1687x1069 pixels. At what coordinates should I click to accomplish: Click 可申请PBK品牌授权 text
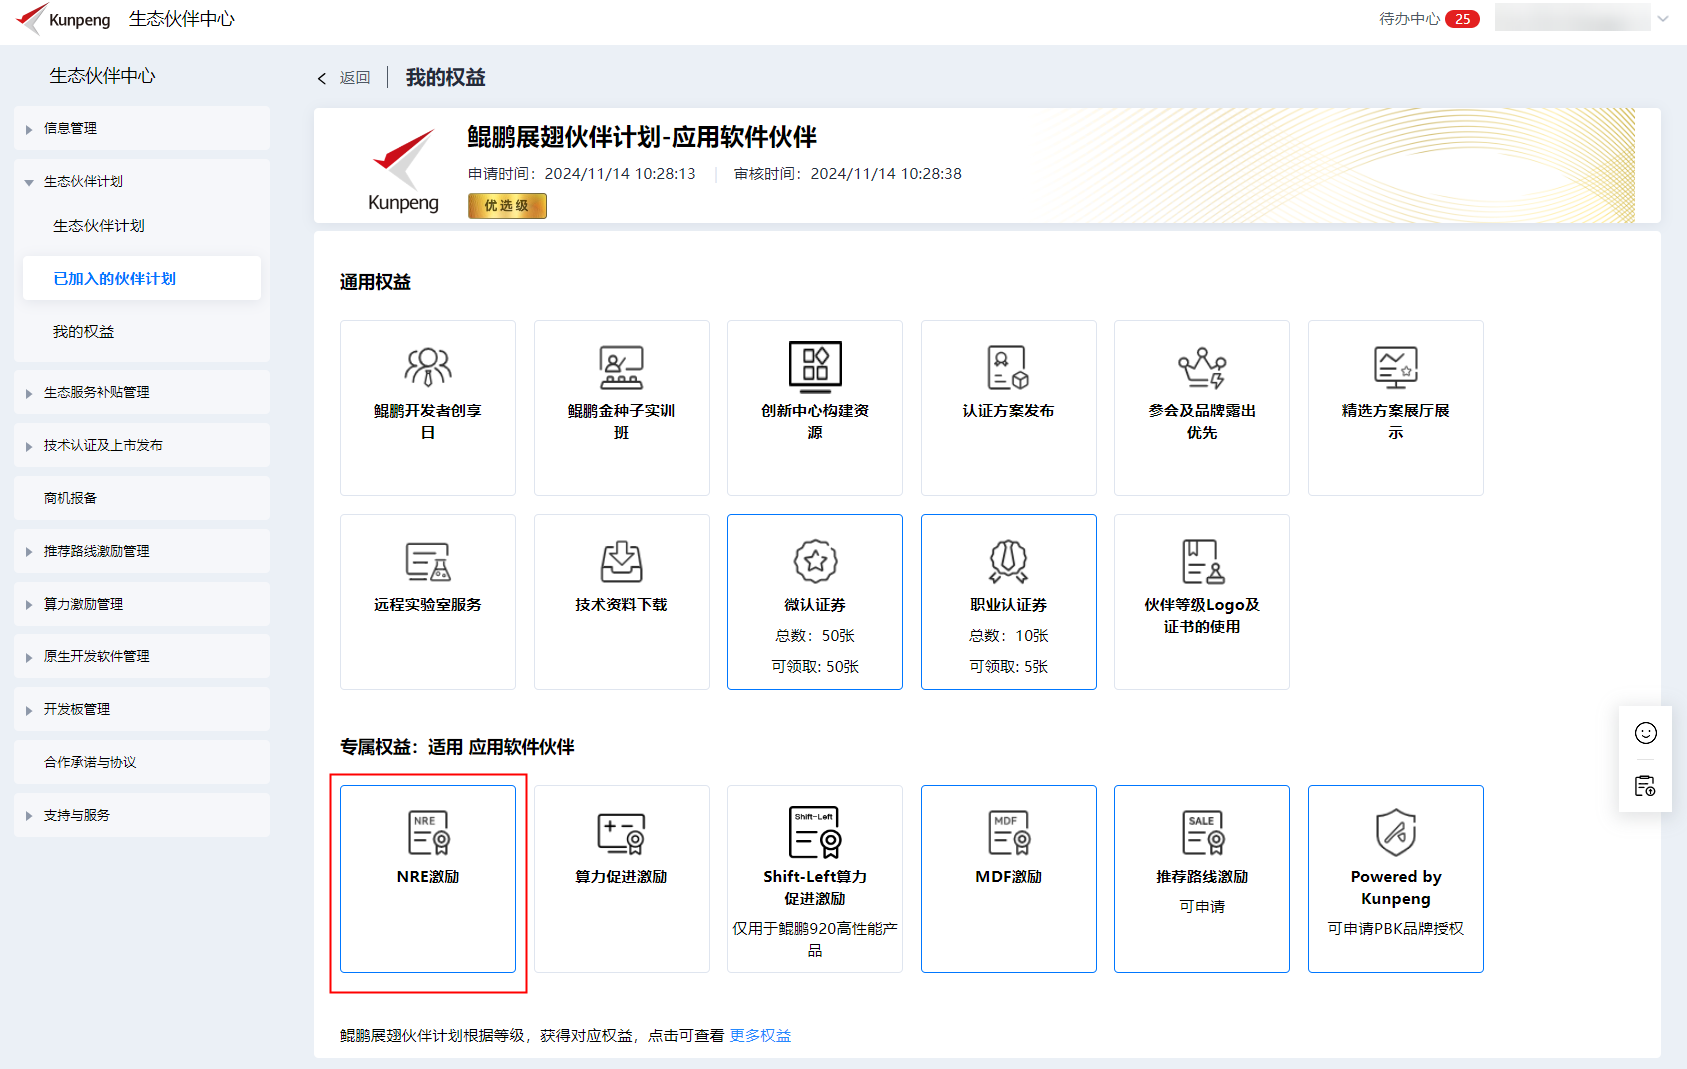1395,928
